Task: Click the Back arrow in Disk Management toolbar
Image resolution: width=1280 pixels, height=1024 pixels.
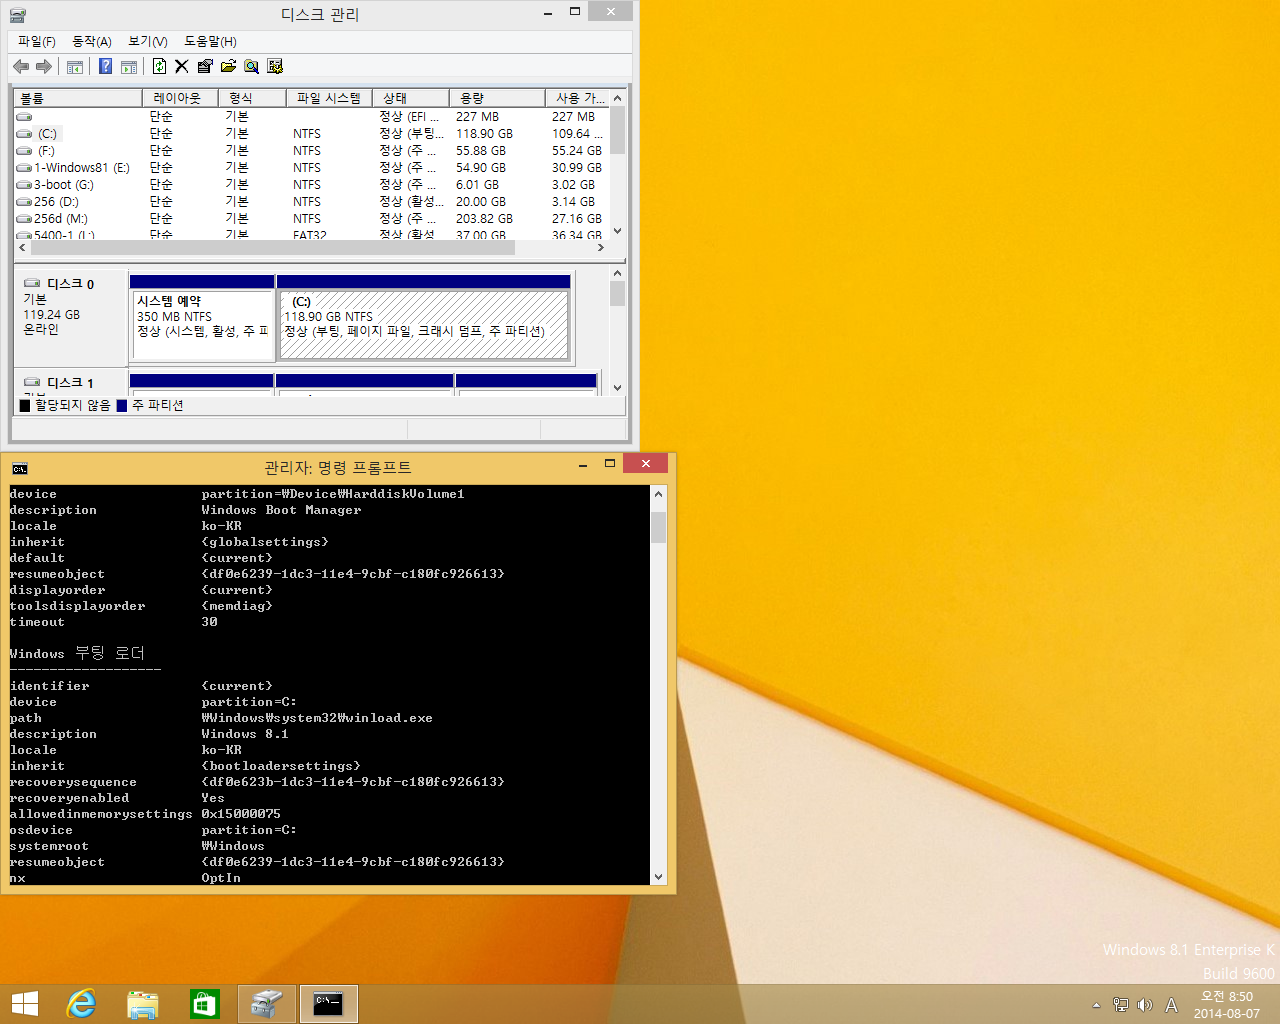Action: tap(21, 66)
